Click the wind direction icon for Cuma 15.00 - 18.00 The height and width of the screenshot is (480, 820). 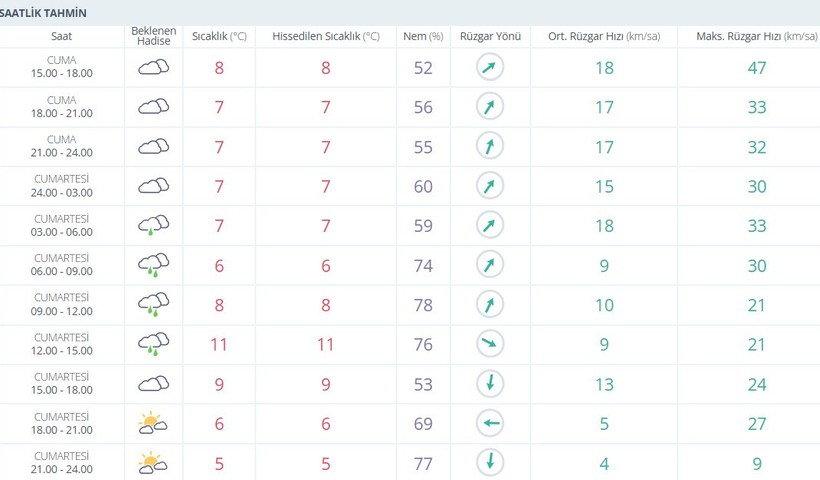pyautogui.click(x=490, y=67)
